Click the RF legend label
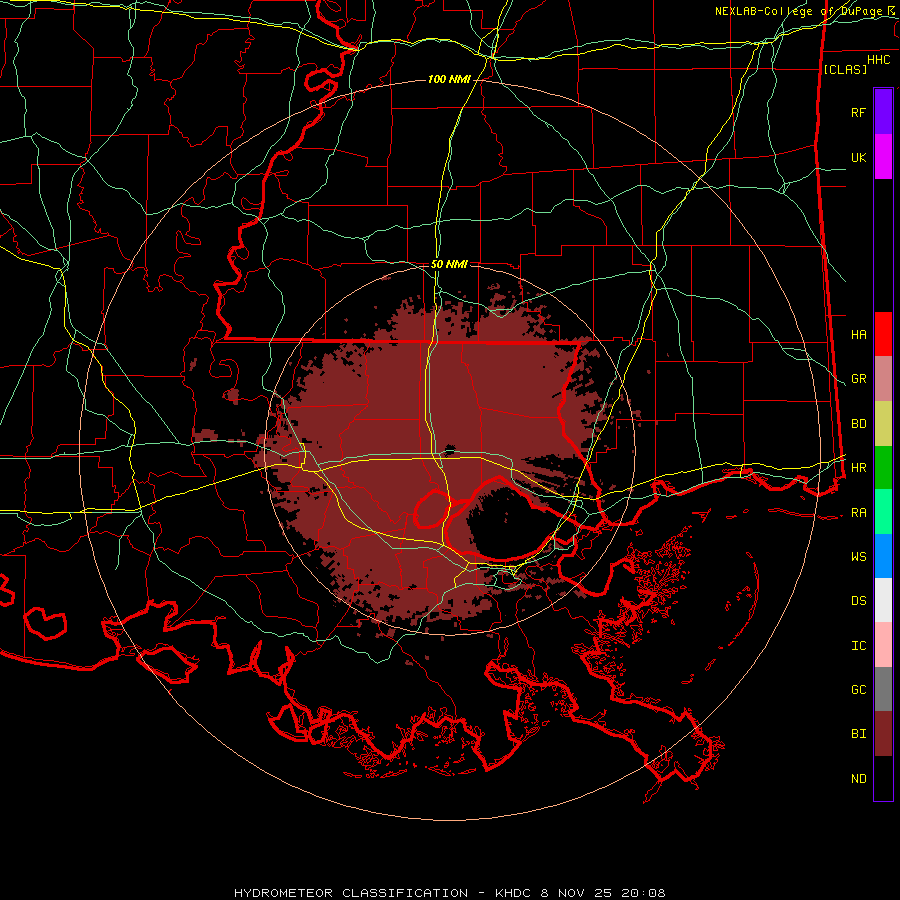 [x=859, y=112]
